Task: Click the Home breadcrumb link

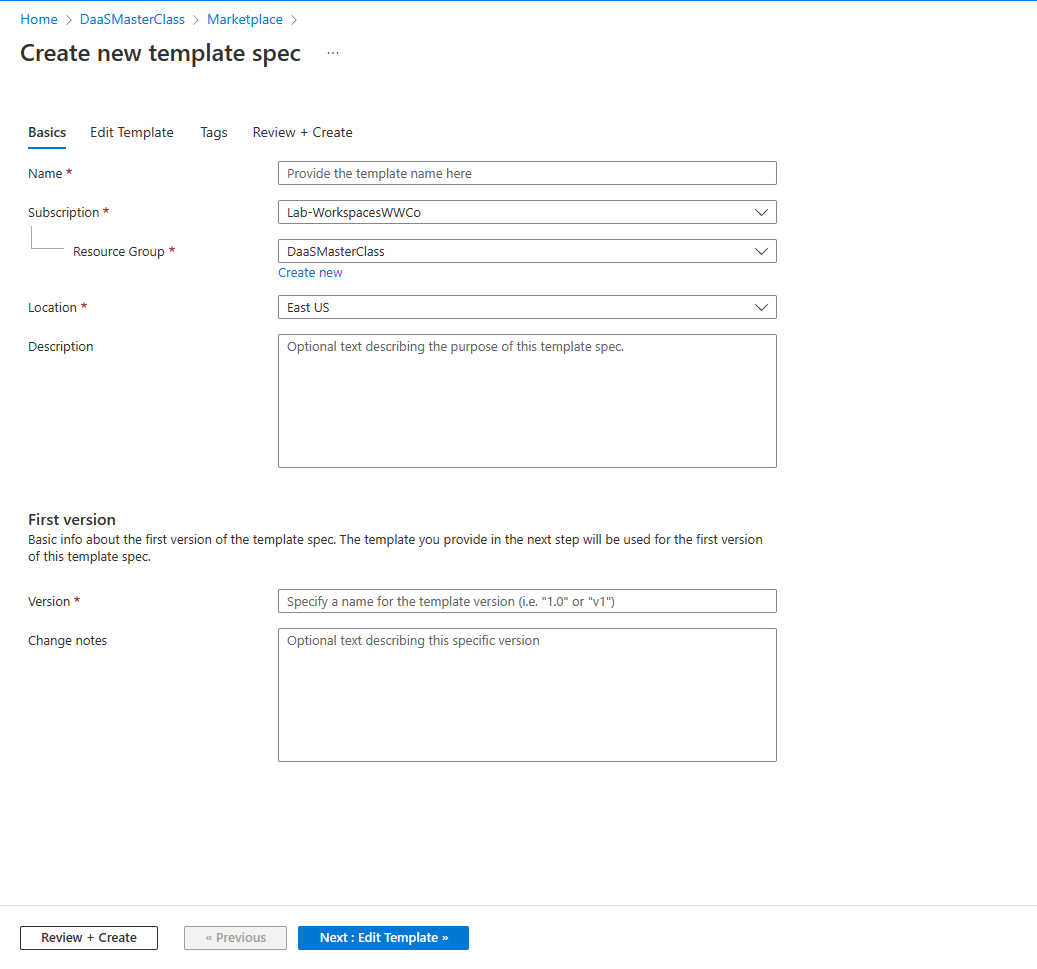Action: 39,20
